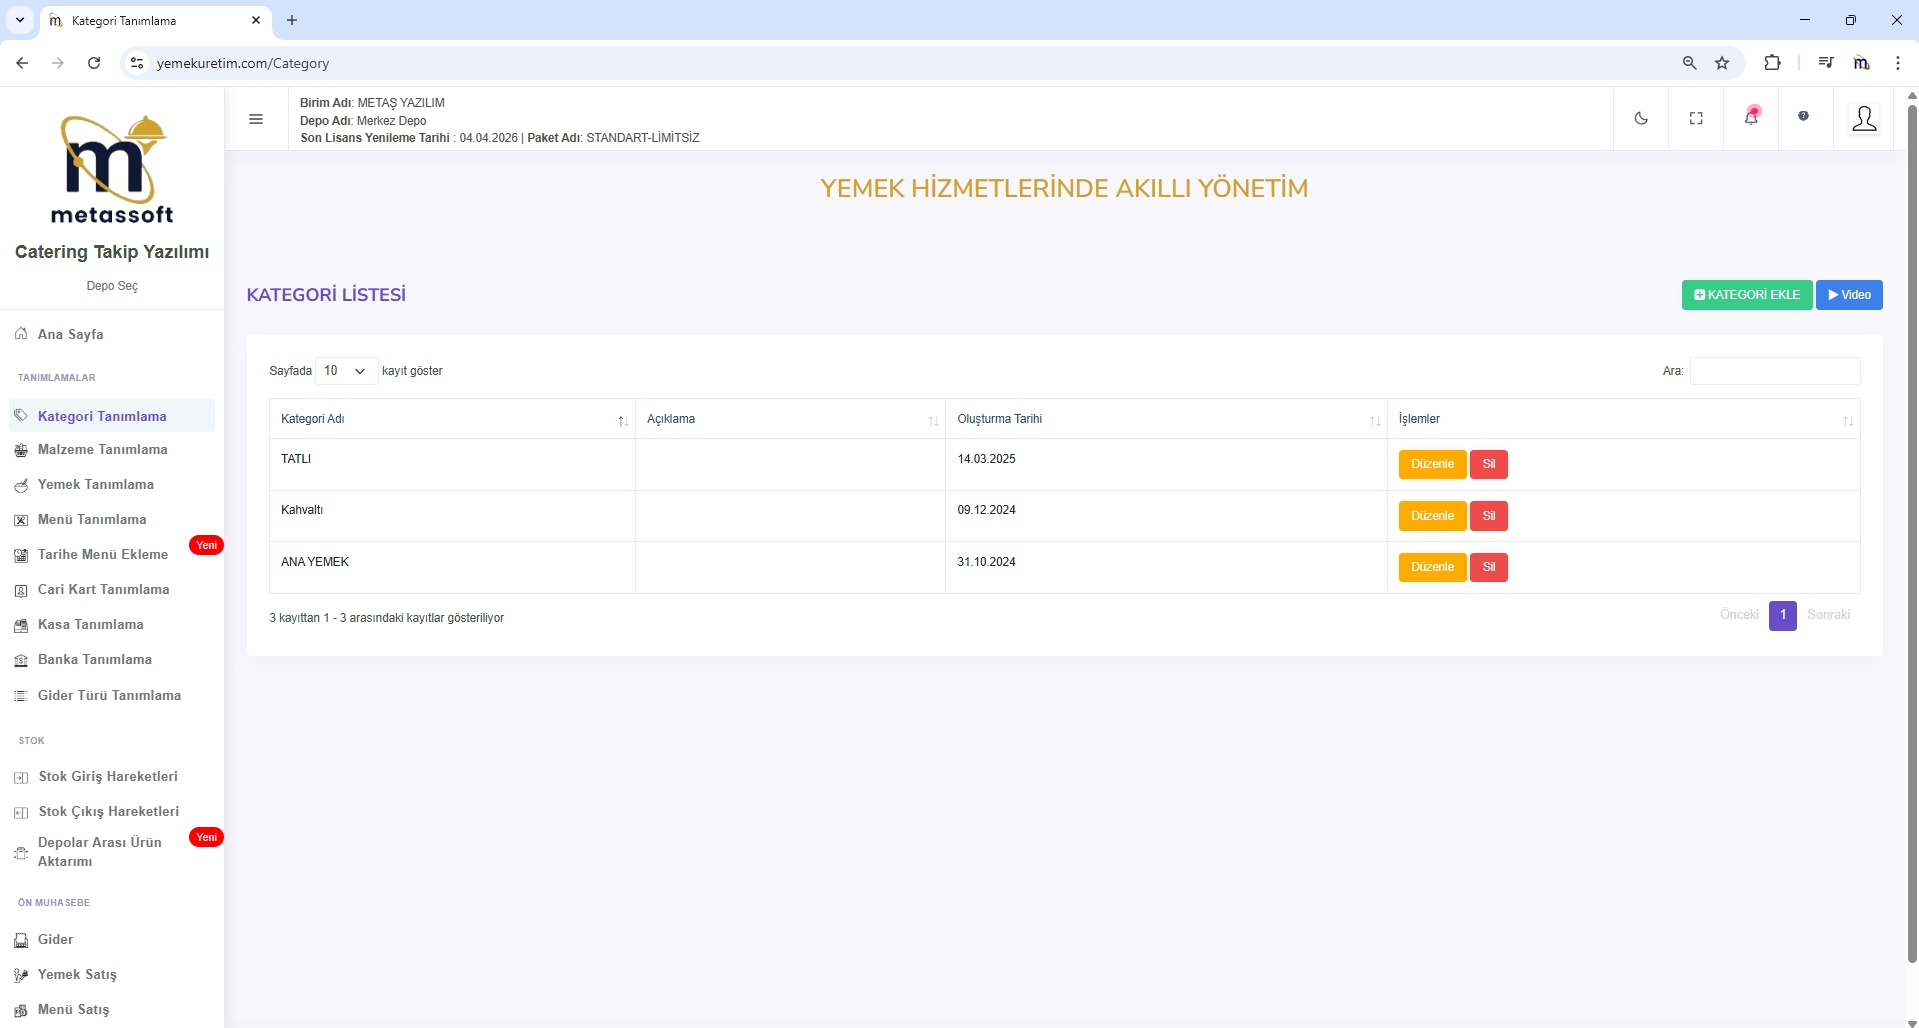Click Yemek Tanımlama bowl icon
1919x1028 pixels.
pyautogui.click(x=21, y=485)
